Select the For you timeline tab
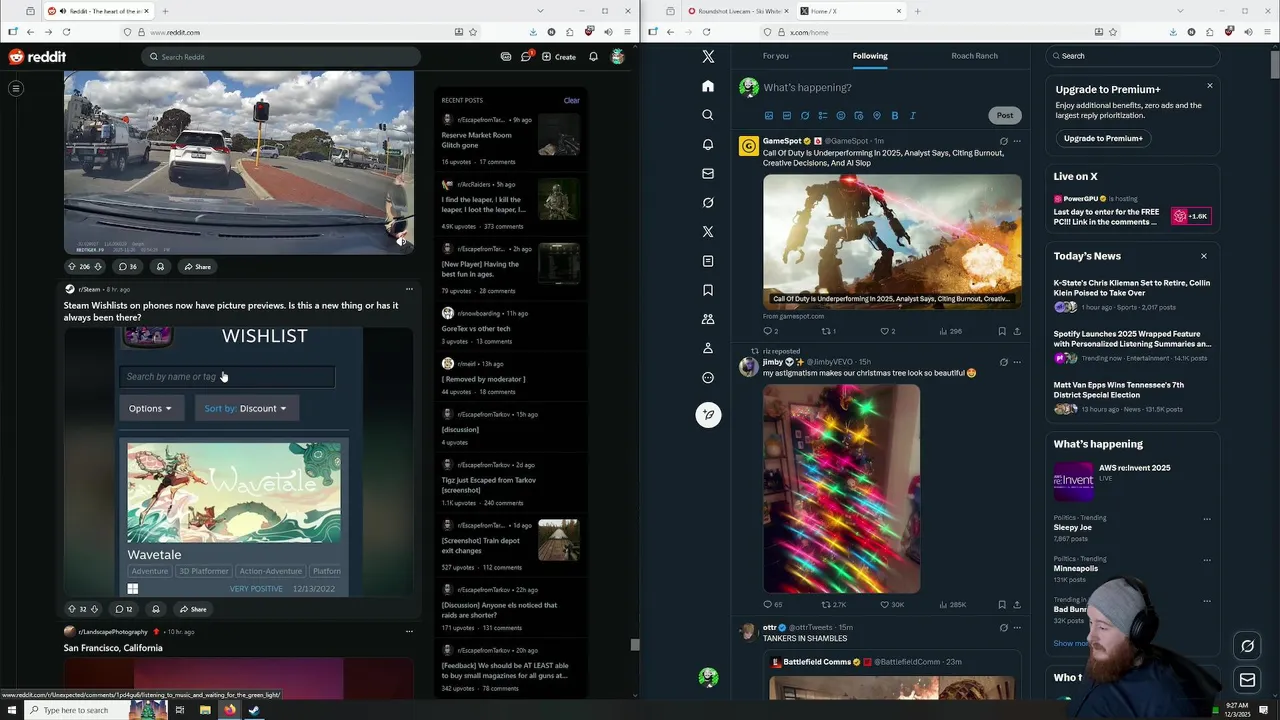Screen dimensions: 1280x720 776,56
